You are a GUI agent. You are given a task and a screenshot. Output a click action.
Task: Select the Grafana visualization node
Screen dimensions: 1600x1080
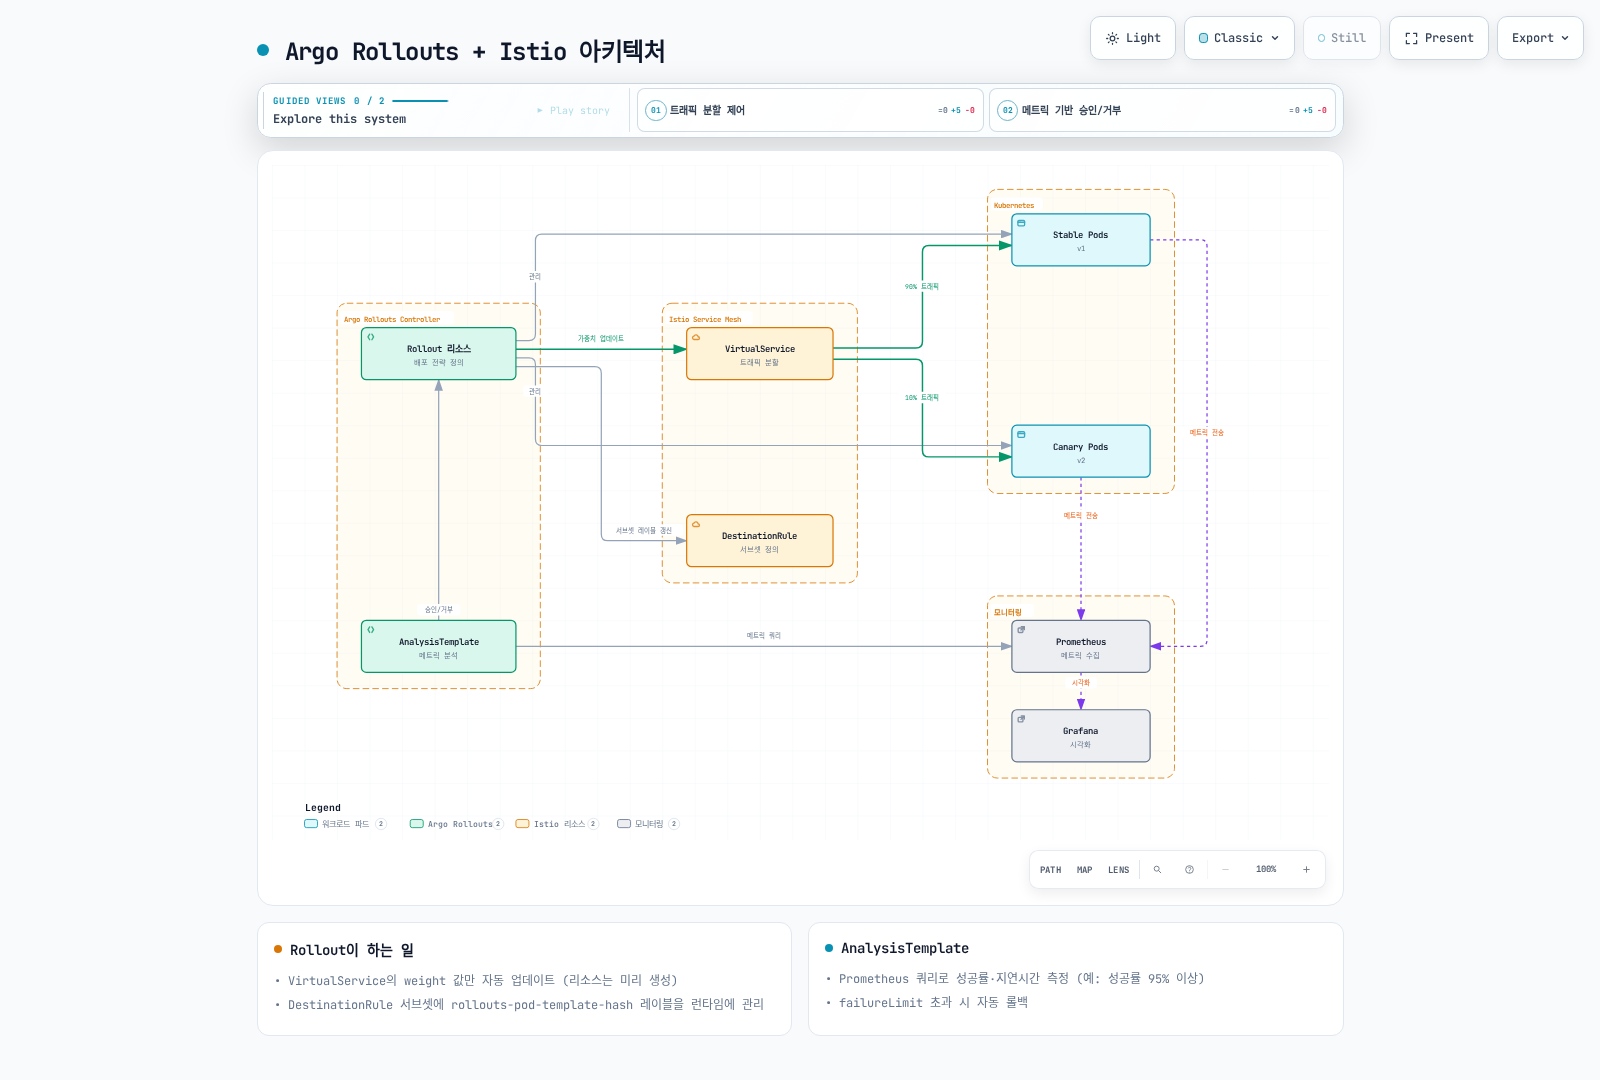pyautogui.click(x=1081, y=736)
